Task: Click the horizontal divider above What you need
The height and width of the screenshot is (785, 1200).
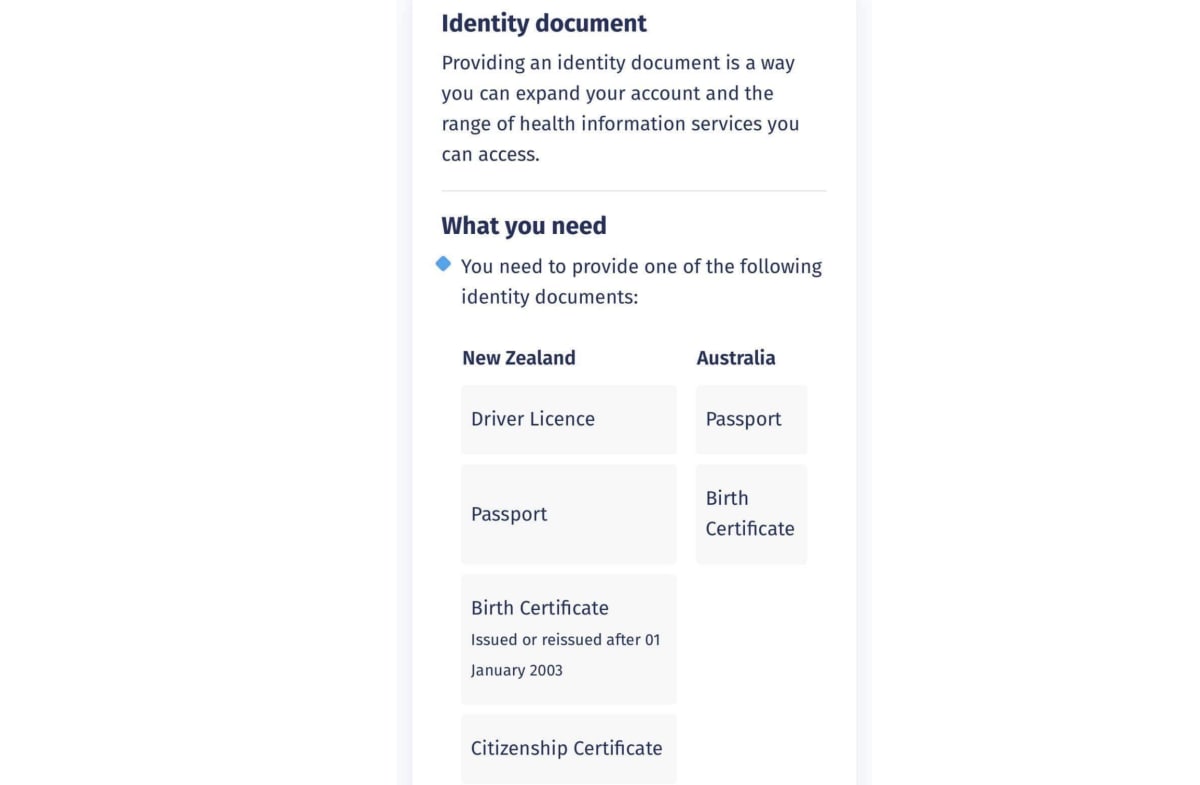Action: (634, 191)
